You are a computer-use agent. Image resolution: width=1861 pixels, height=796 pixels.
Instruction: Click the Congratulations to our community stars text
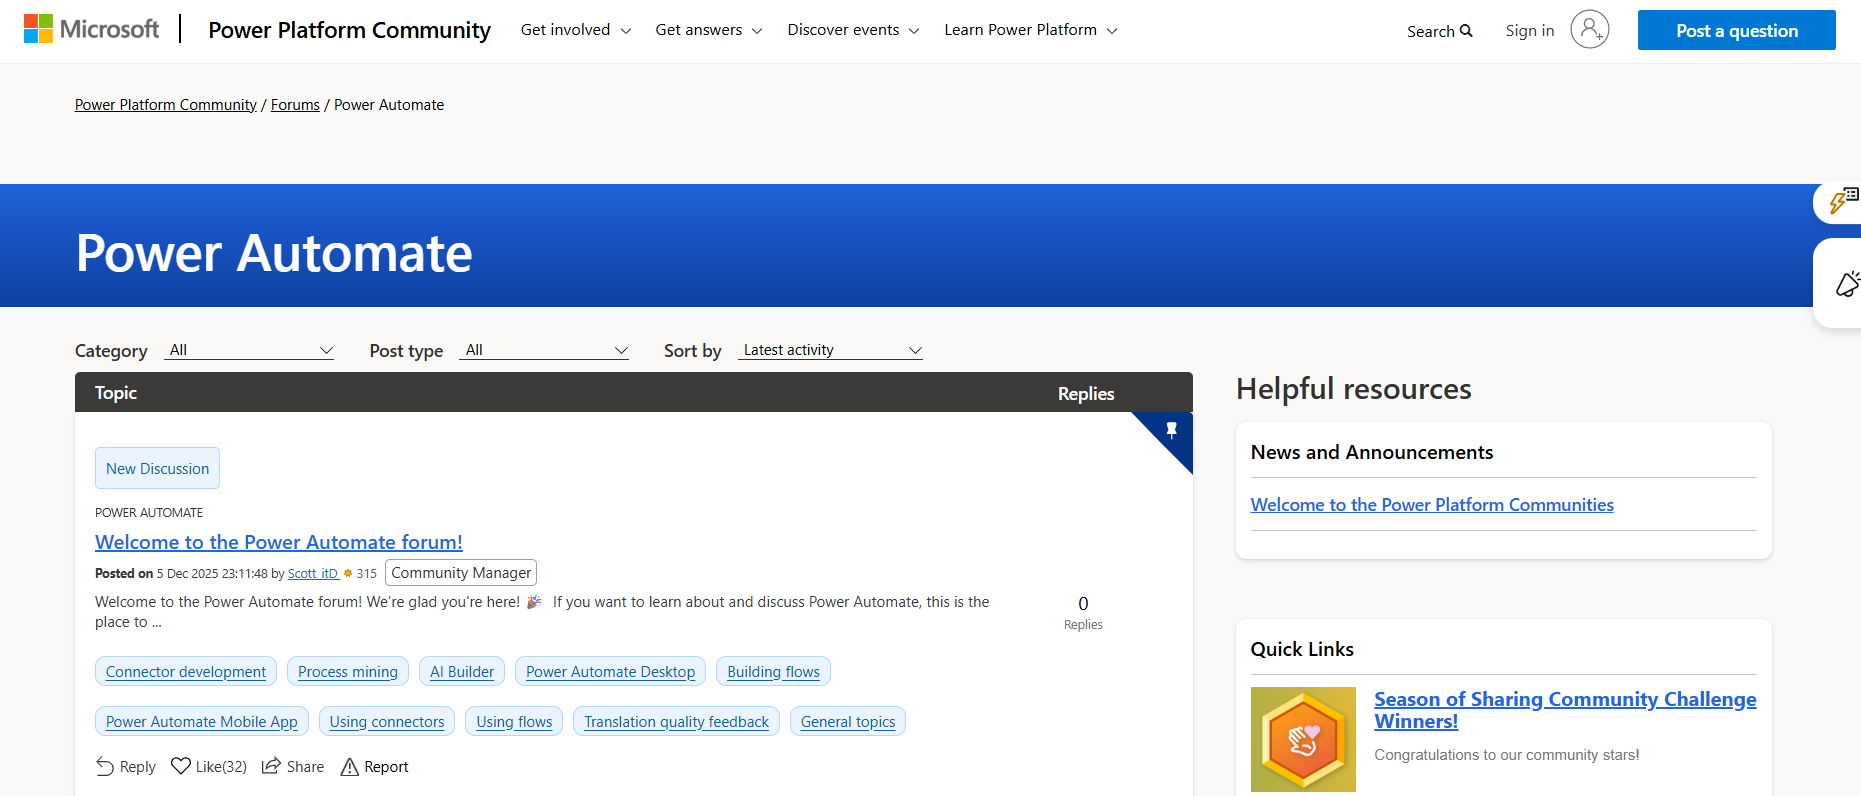click(x=1507, y=755)
